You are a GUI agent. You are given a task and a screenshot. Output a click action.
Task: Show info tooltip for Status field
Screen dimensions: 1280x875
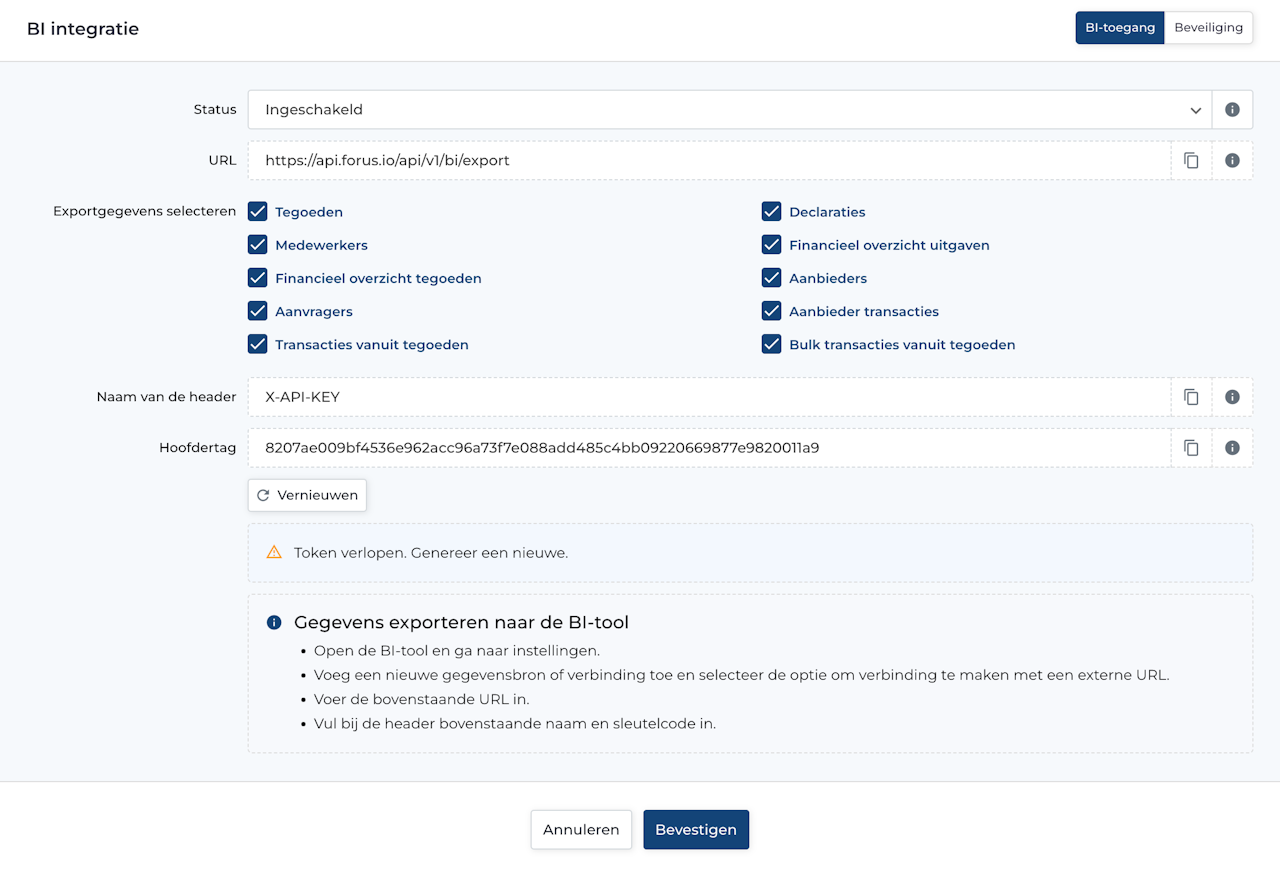click(x=1232, y=110)
